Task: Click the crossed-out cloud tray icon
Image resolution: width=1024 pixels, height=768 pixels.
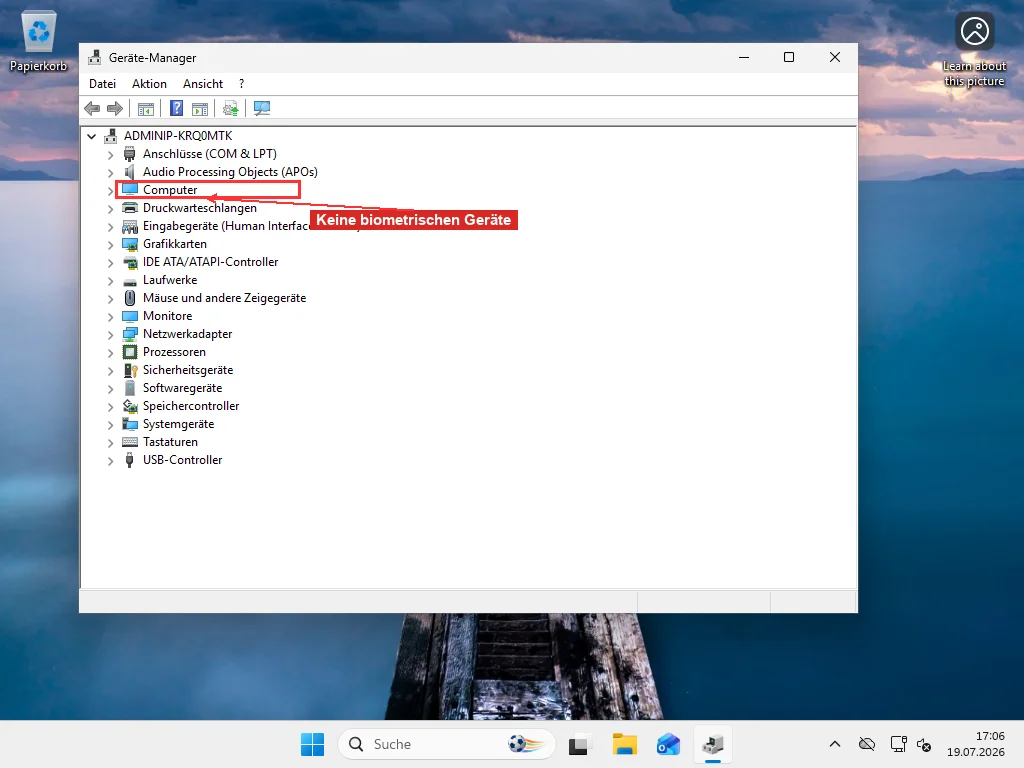Action: click(867, 744)
